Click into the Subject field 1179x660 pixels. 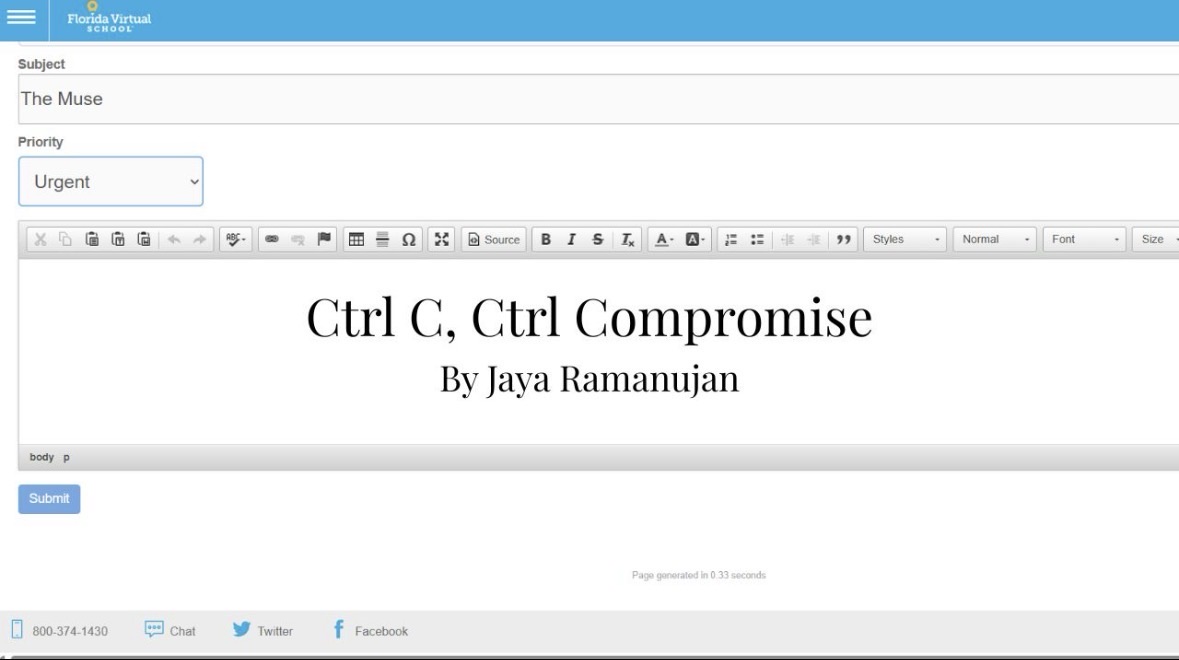tap(599, 98)
